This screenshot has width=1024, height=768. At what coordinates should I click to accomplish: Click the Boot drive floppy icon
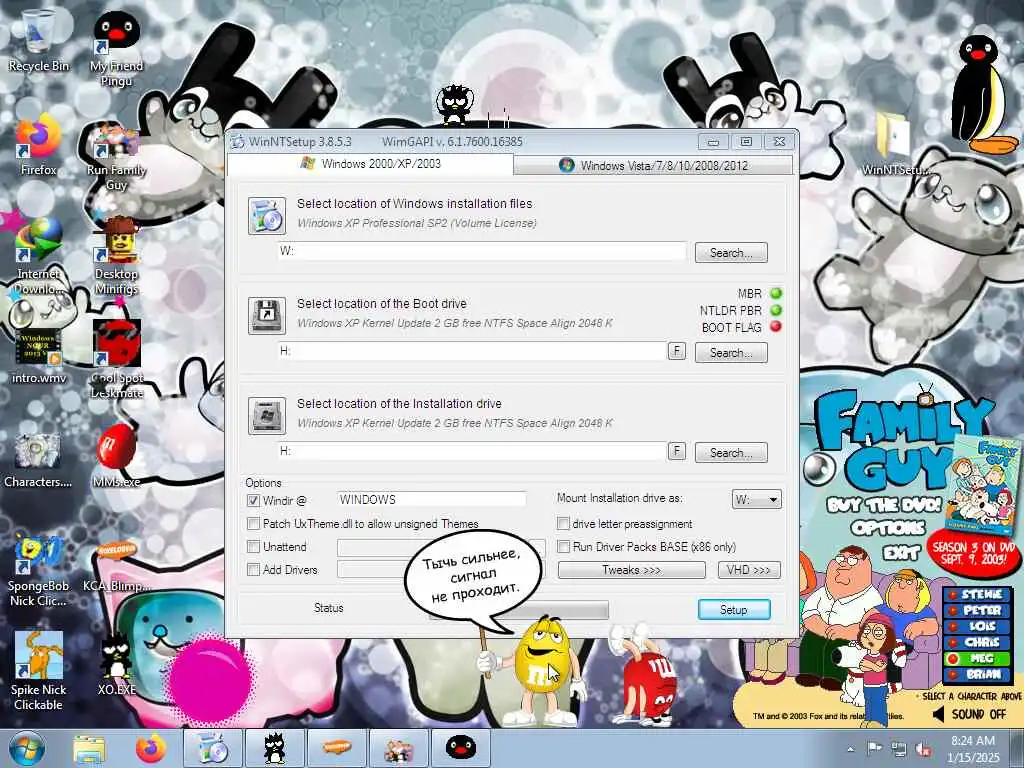click(266, 315)
